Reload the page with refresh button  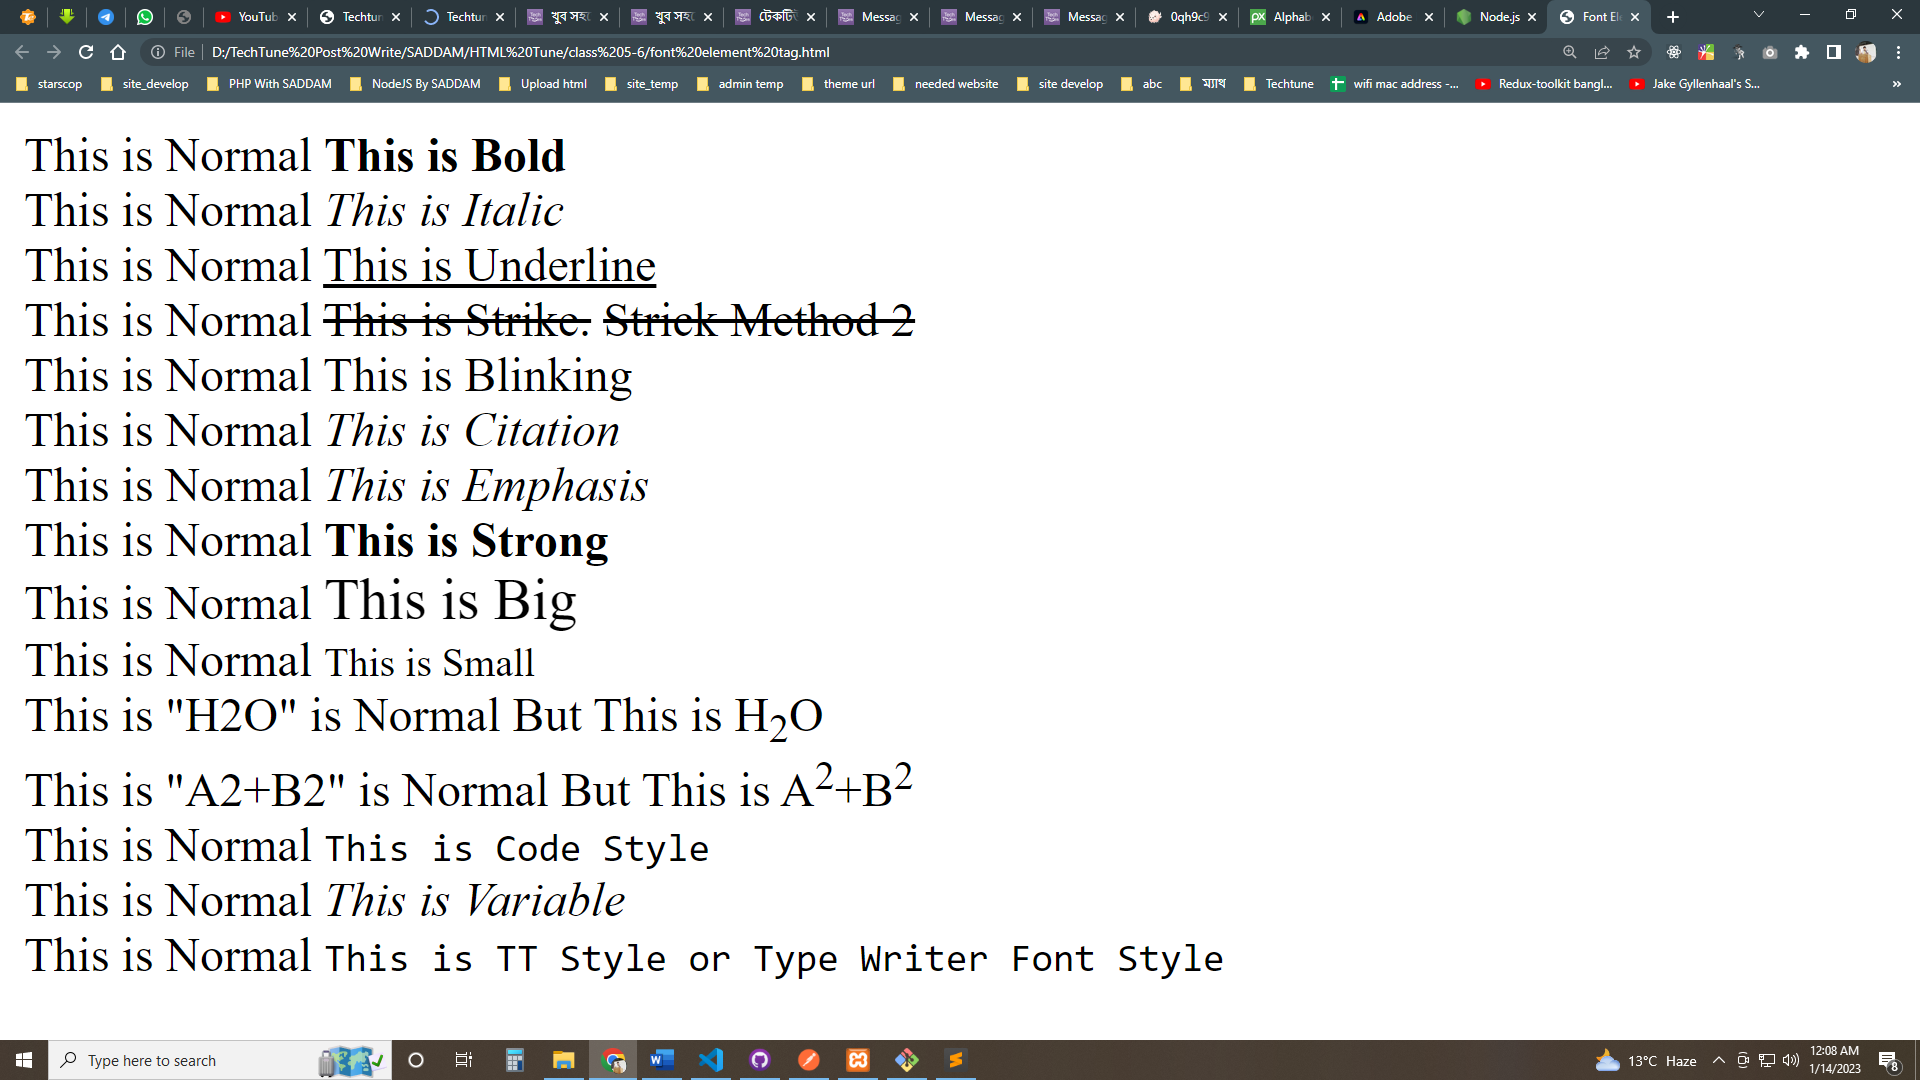[86, 52]
